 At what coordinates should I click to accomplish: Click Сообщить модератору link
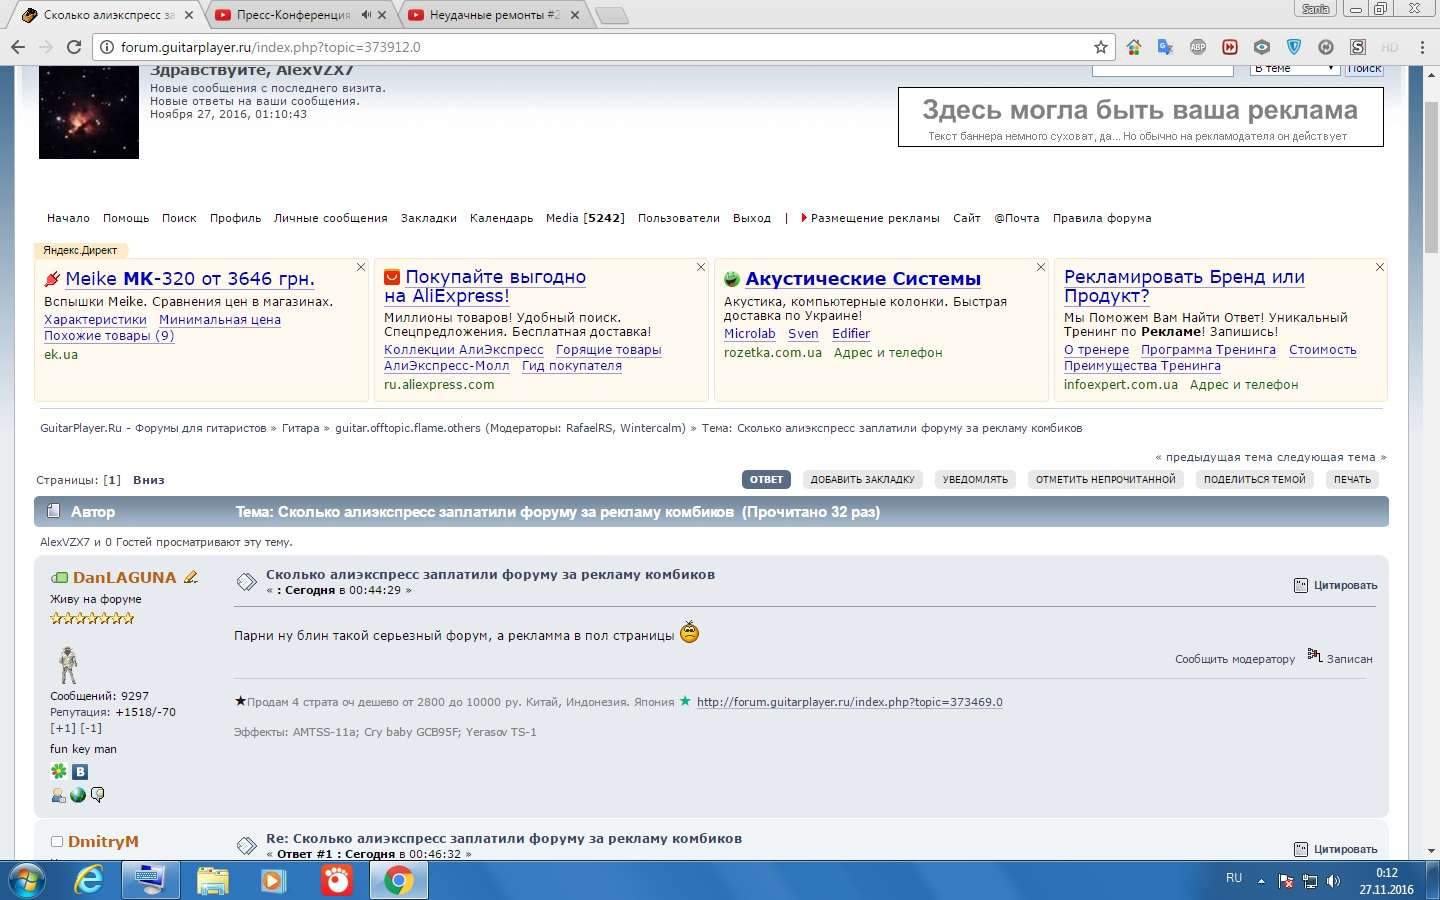coord(1235,659)
